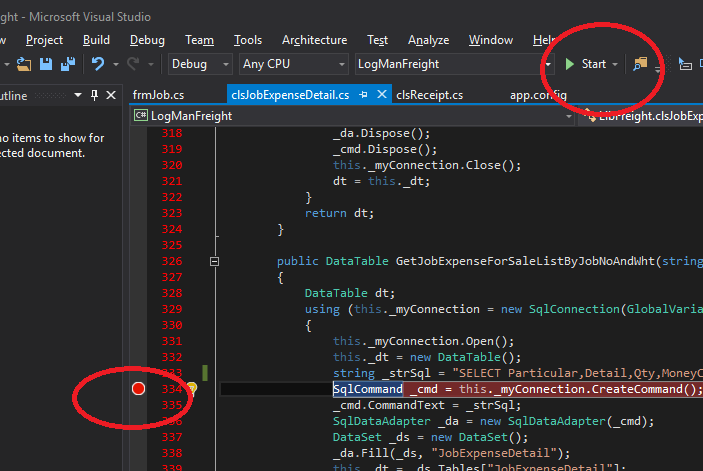Click 'this._myConnection.Open();' on line 331
The width and height of the screenshot is (703, 471).
tap(423, 341)
